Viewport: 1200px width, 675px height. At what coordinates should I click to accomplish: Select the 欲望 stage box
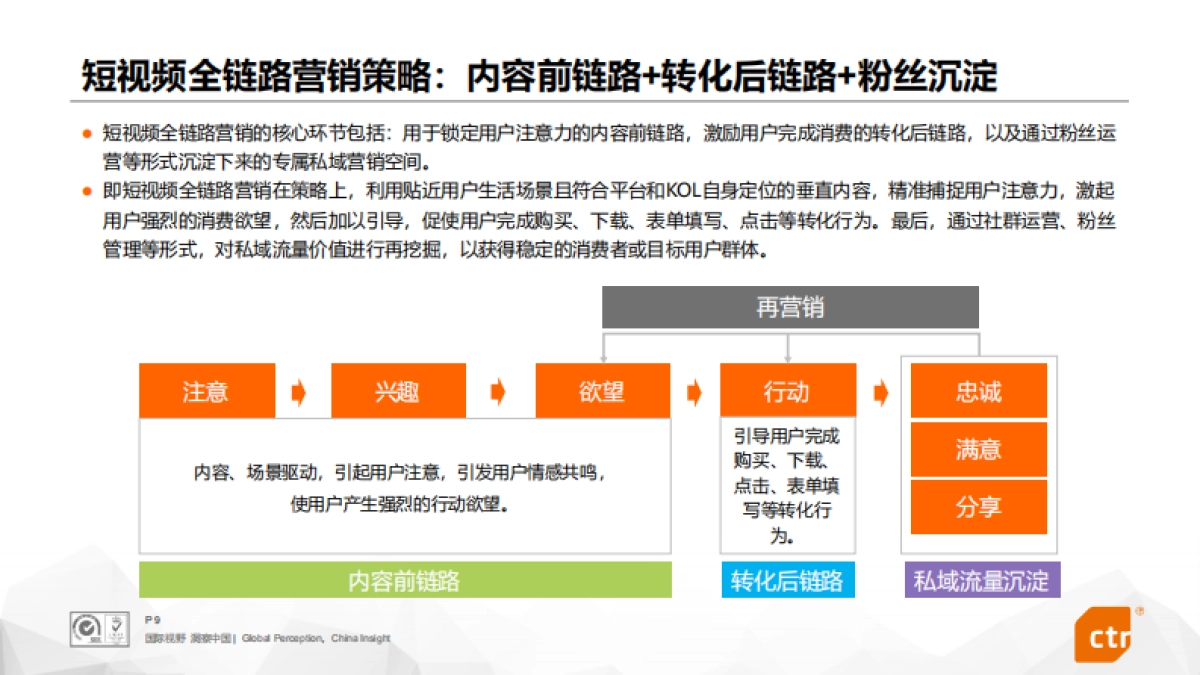click(x=603, y=391)
